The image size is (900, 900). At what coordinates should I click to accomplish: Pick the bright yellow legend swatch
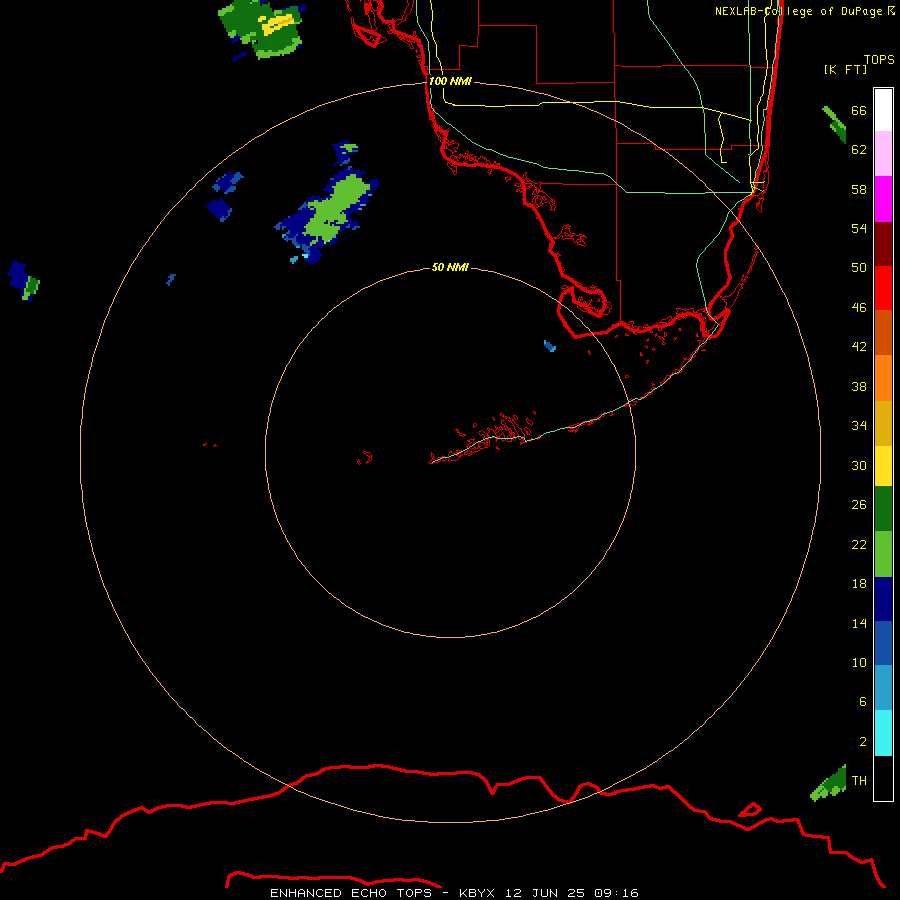pos(883,465)
